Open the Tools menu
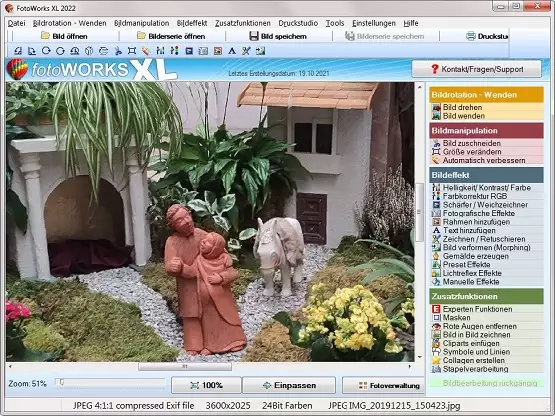 pos(335,23)
